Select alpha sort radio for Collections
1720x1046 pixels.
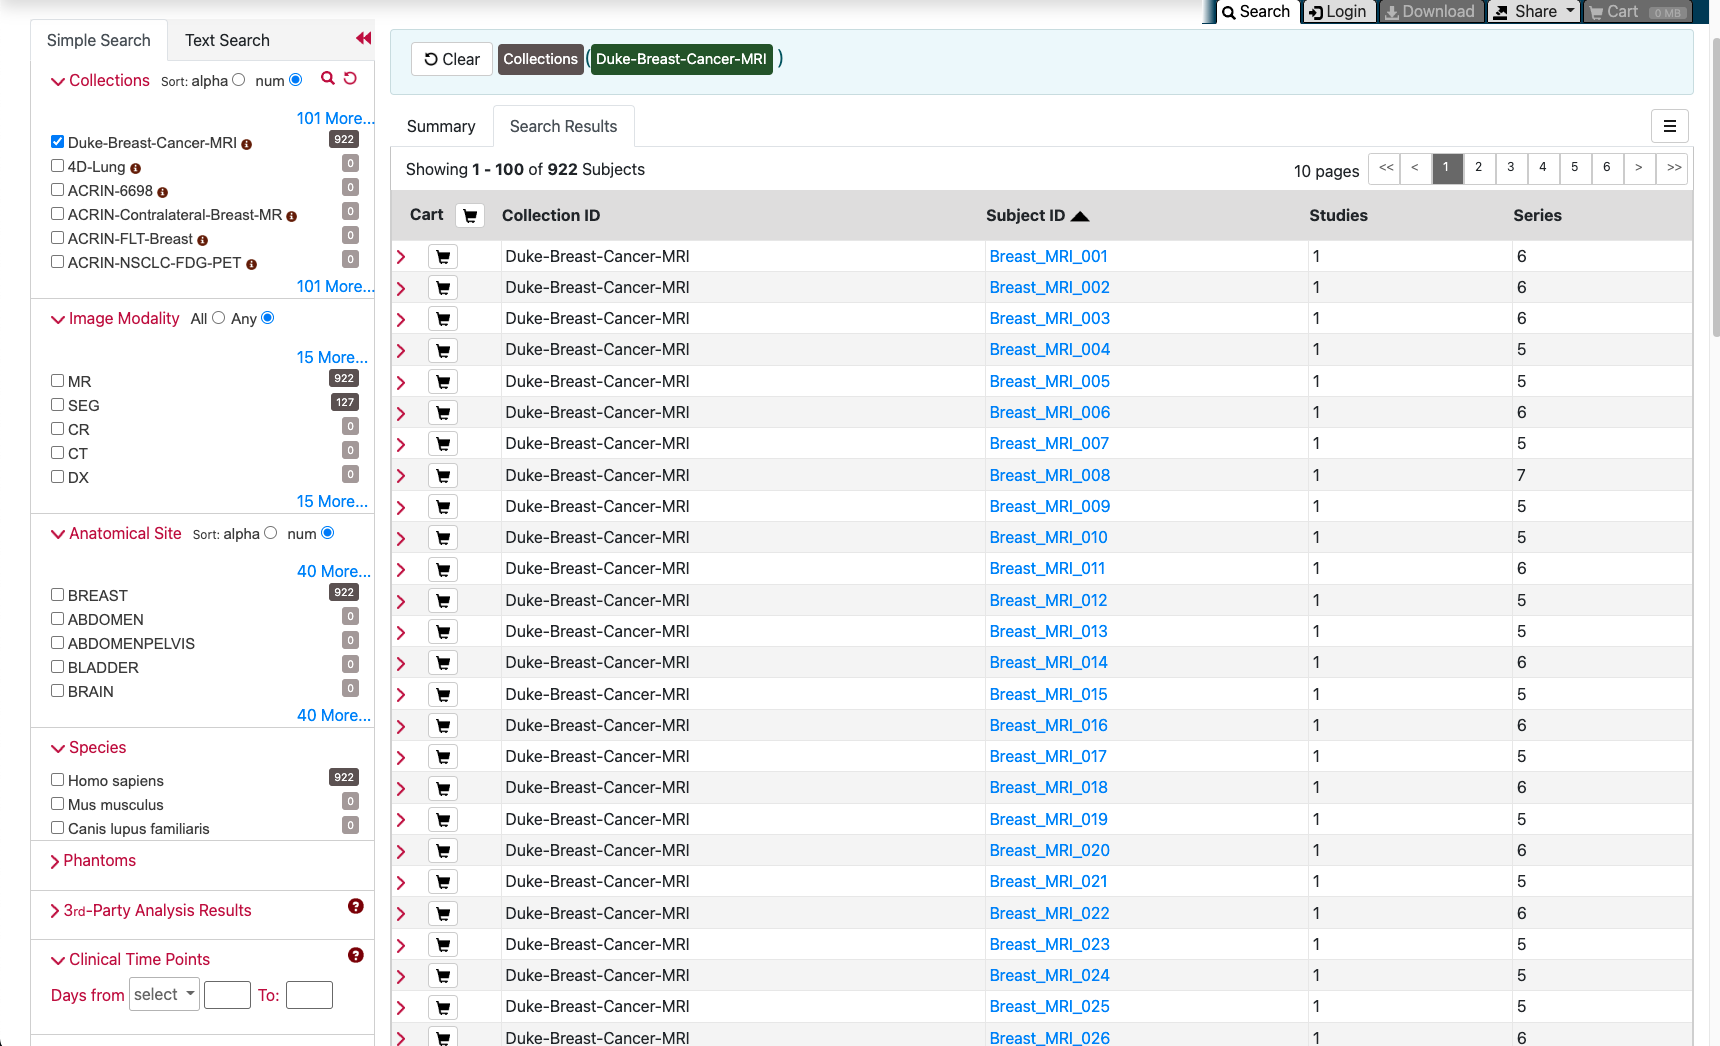click(x=239, y=80)
